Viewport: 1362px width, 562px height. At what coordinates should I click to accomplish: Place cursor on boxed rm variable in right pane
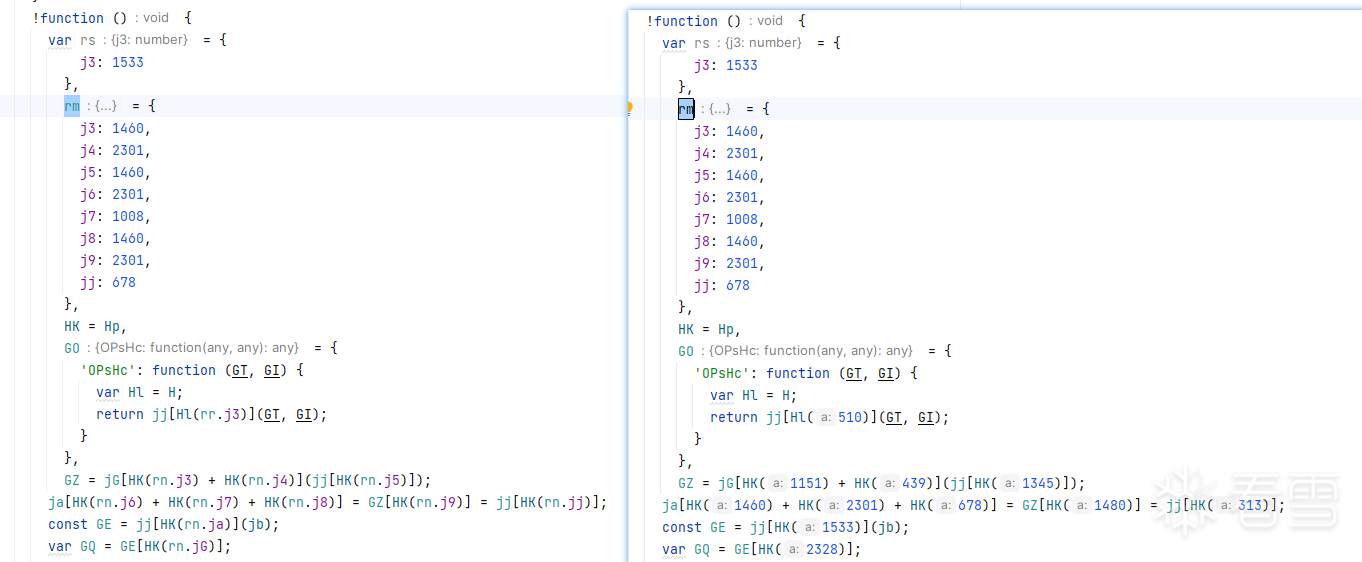coord(686,109)
